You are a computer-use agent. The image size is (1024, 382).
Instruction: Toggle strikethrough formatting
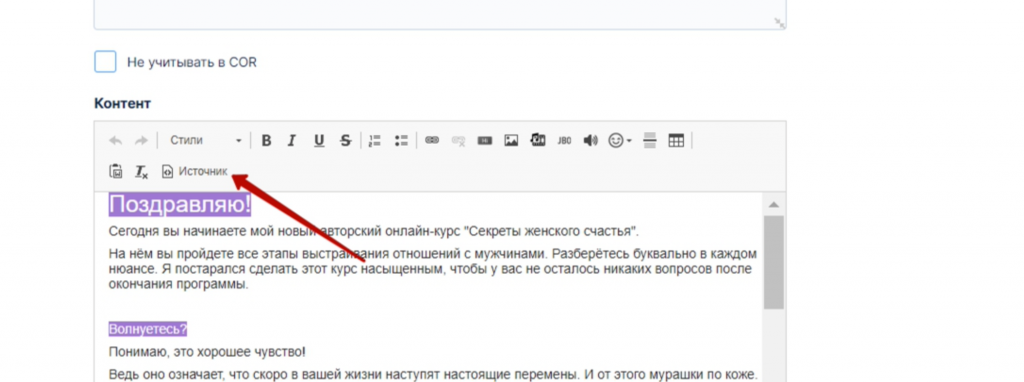(x=345, y=140)
